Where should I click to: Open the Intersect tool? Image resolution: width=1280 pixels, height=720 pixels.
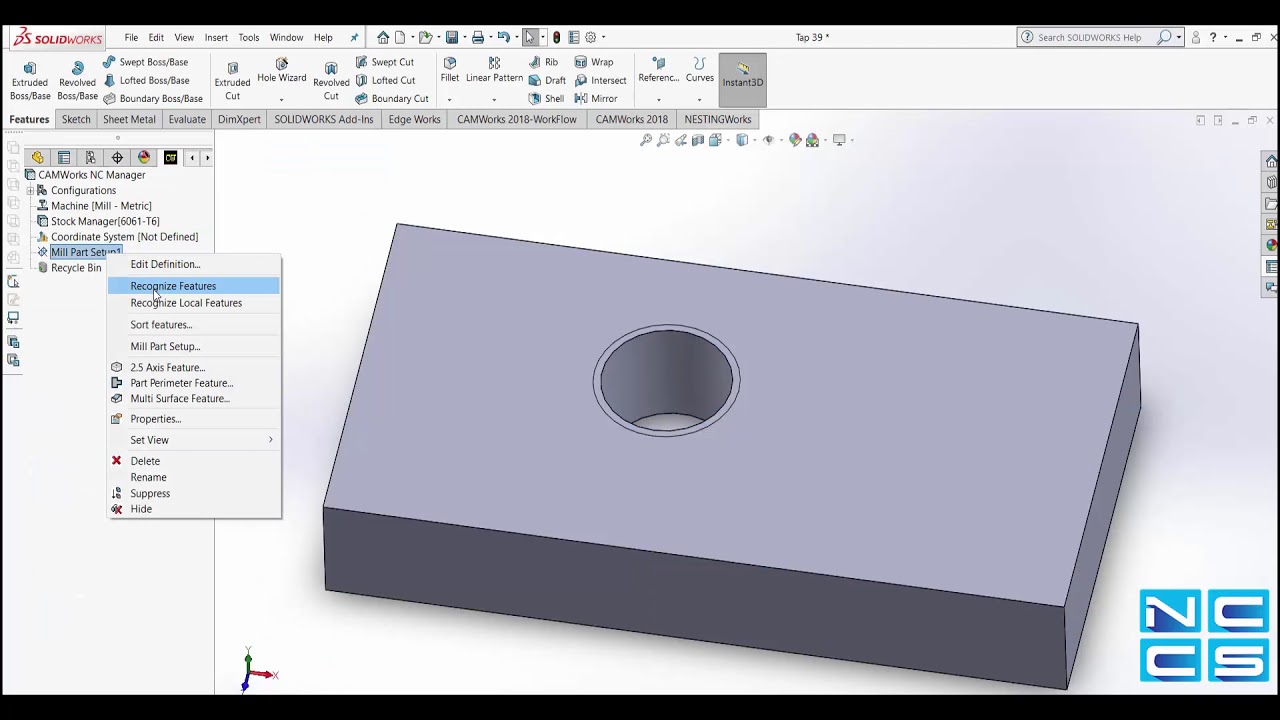(x=600, y=80)
